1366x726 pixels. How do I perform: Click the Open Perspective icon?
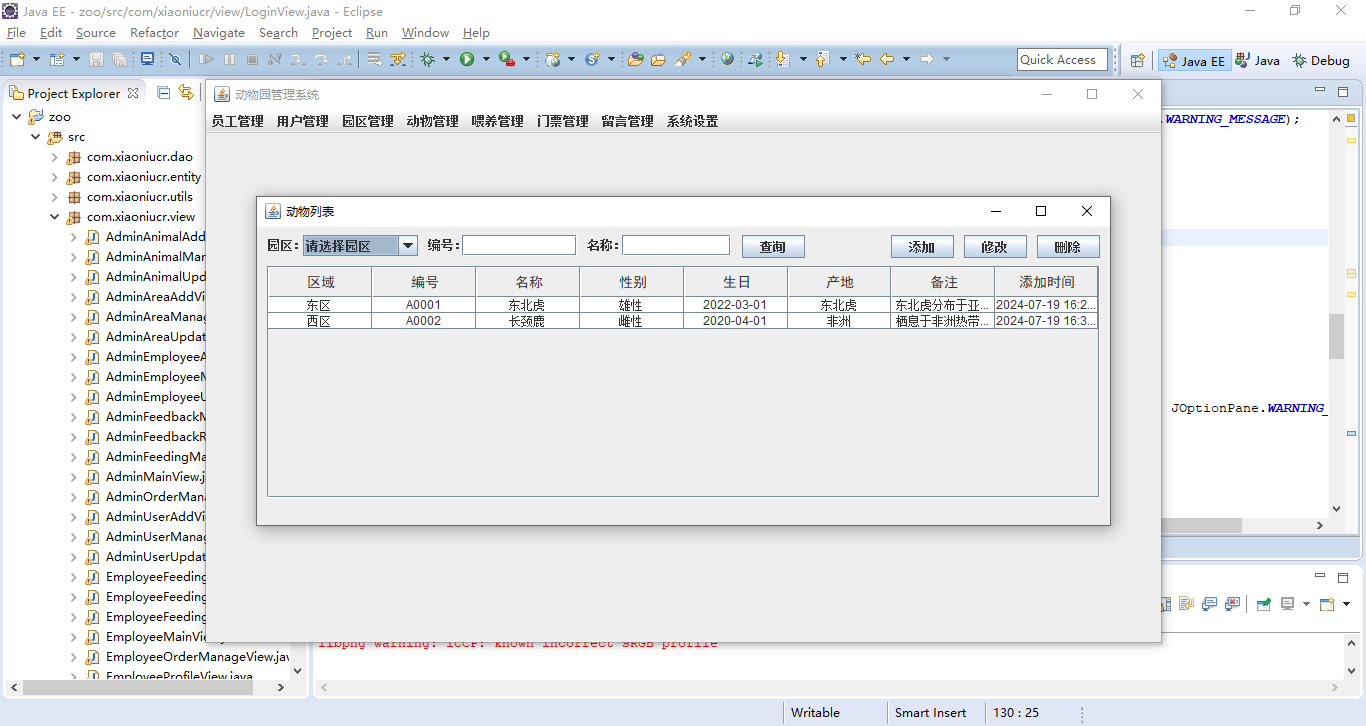(1137, 60)
